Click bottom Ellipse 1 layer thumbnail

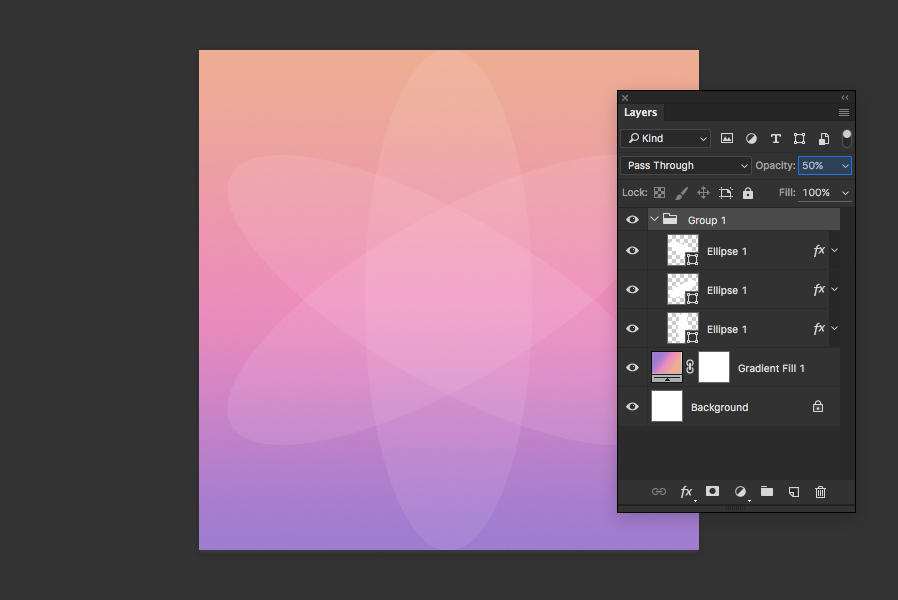coord(683,328)
